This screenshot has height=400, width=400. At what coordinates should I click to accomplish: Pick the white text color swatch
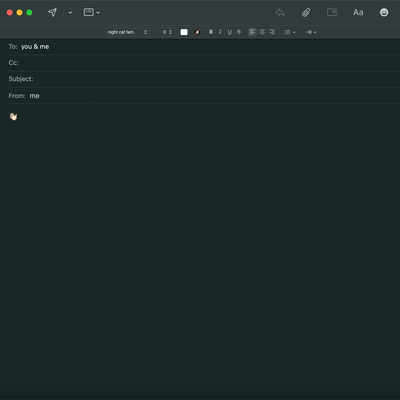[x=184, y=32]
